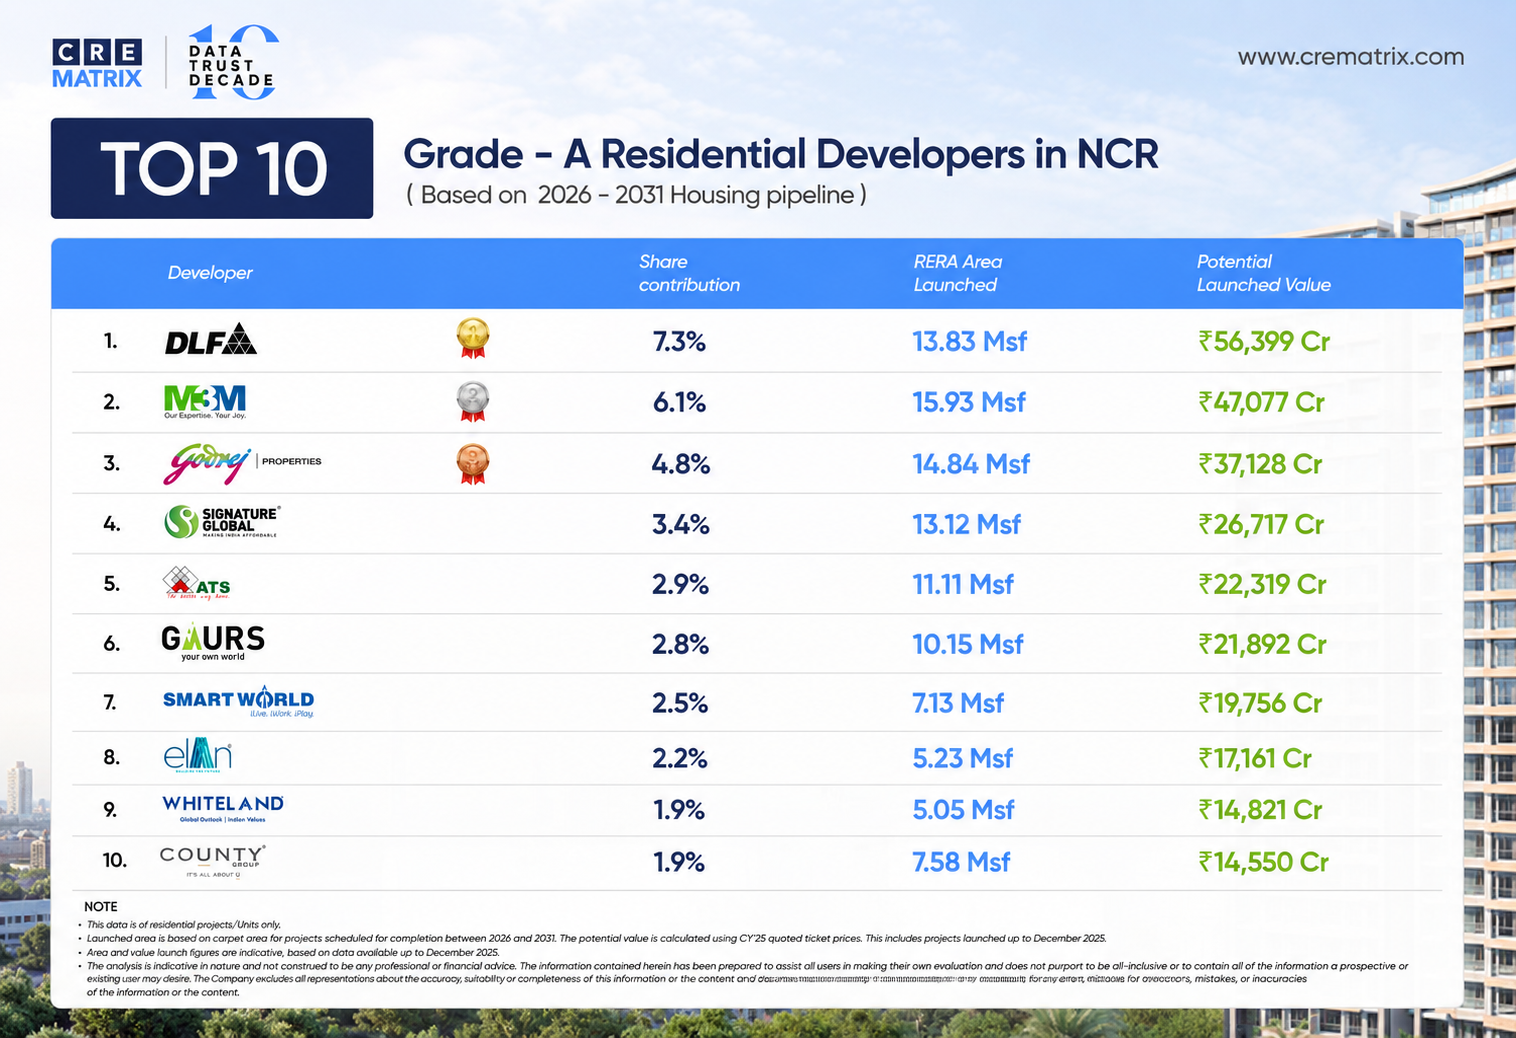Select the 13.12 Msf area value
This screenshot has height=1038, width=1516.
966,524
